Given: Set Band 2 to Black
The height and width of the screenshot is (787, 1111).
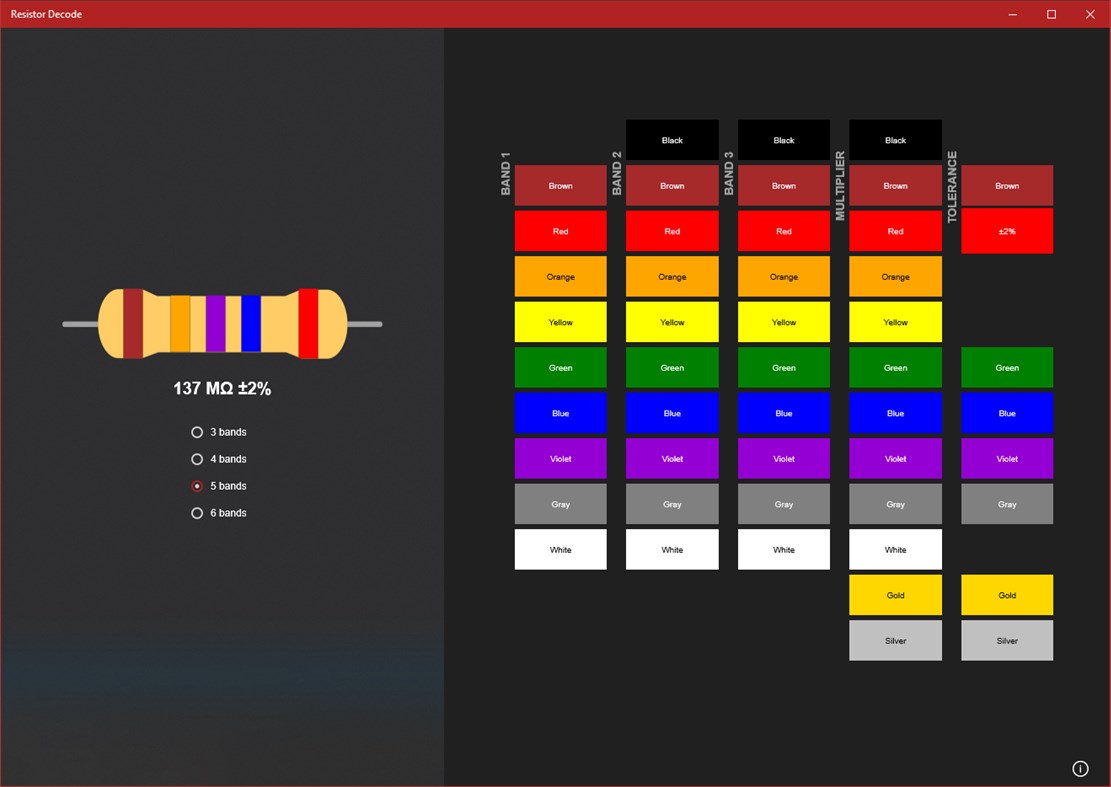Looking at the screenshot, I should (672, 140).
